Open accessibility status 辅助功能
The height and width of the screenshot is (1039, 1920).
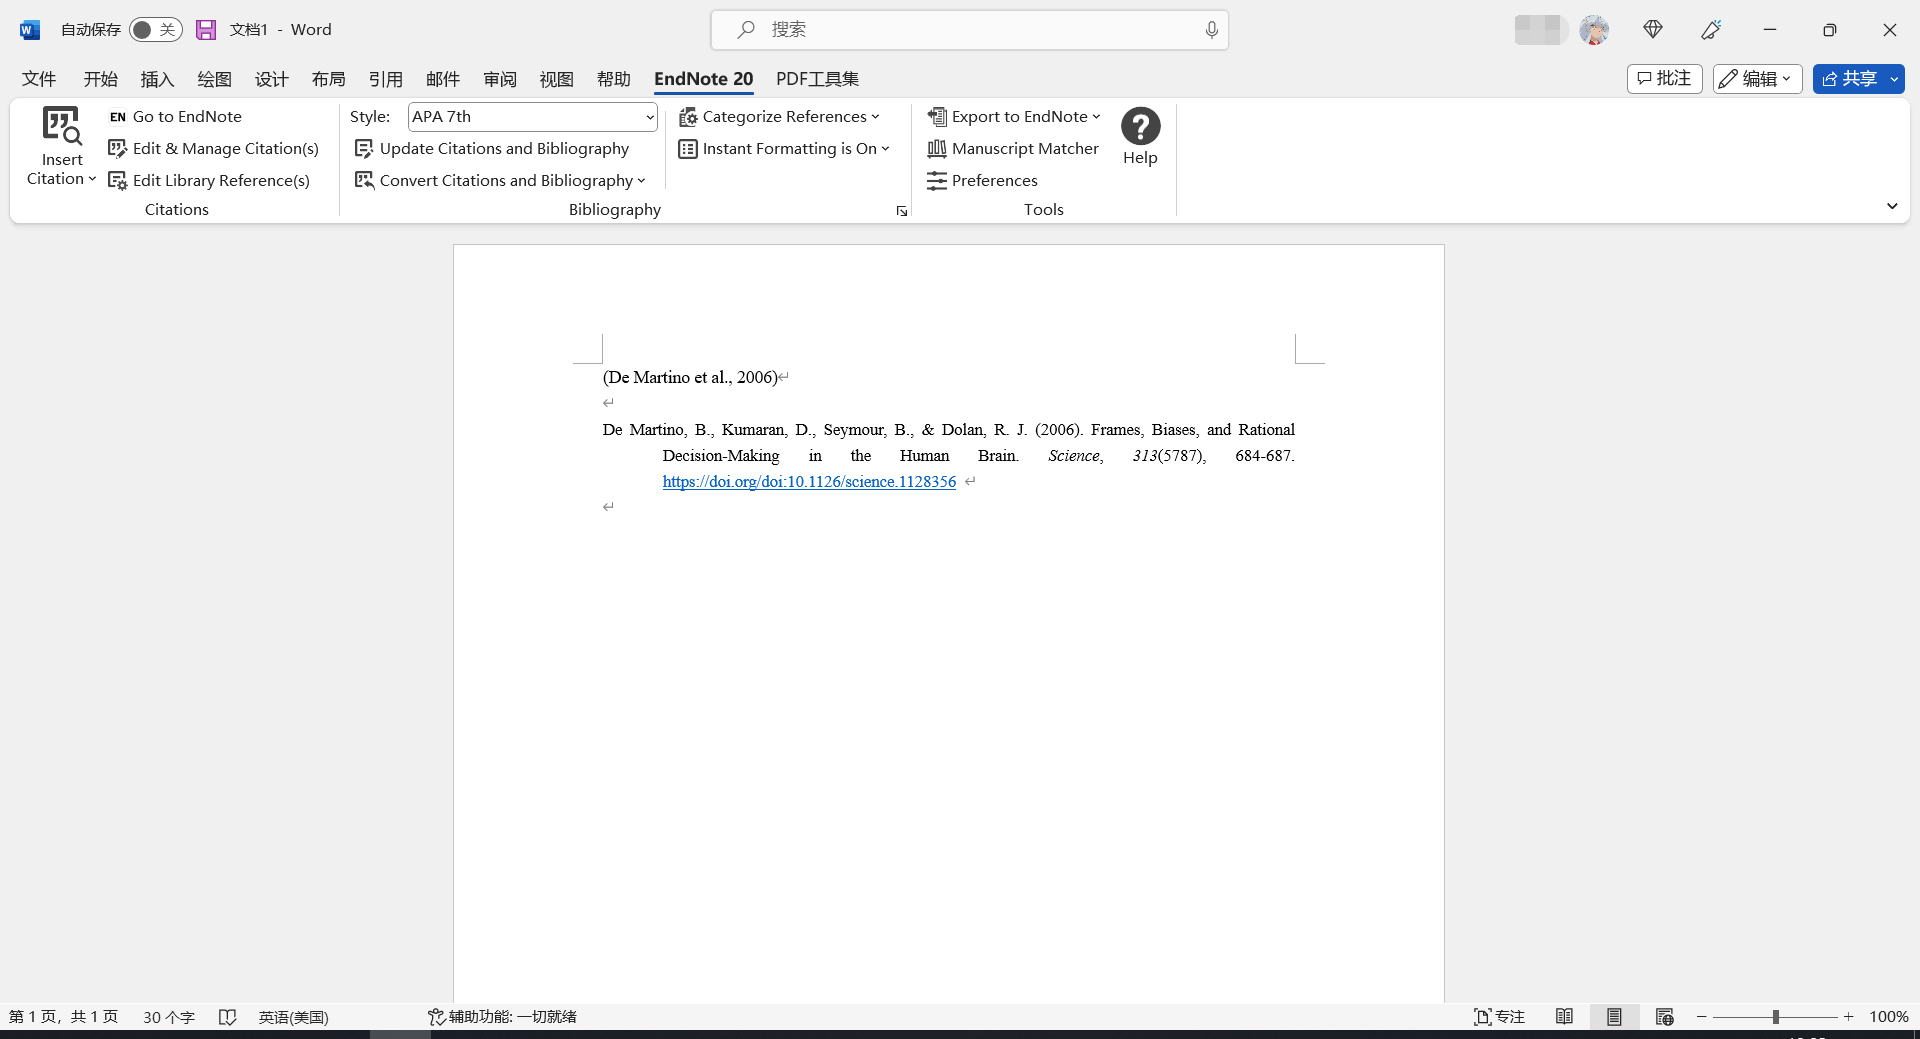502,1017
